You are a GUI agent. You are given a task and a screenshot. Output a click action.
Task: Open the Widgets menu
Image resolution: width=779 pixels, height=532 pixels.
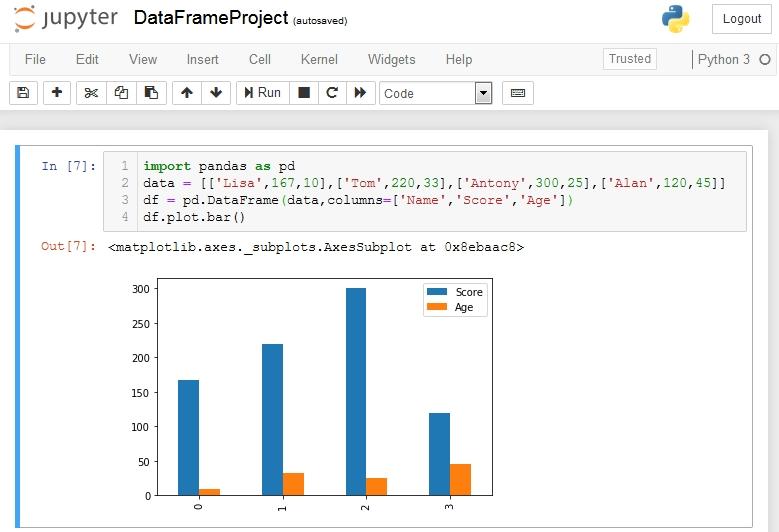391,59
